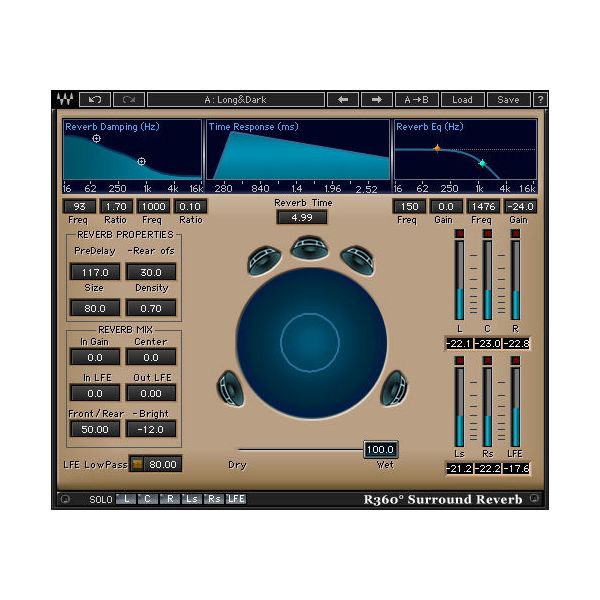Select the PreDelay value 117.0
This screenshot has height=600, width=600.
click(95, 272)
